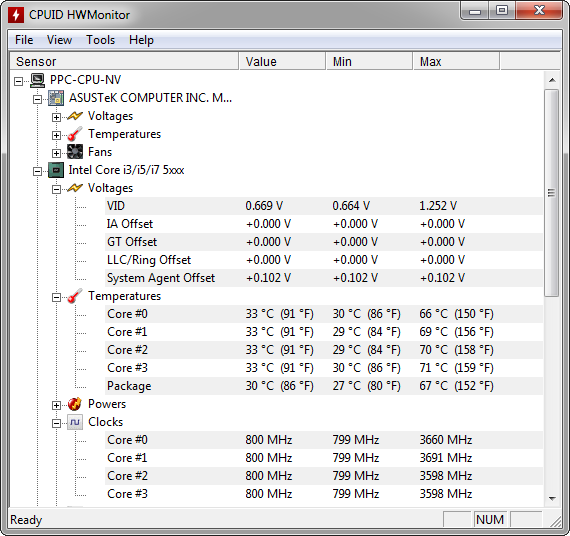The height and width of the screenshot is (536, 570).
Task: Open the Tools menu
Action: tap(100, 40)
